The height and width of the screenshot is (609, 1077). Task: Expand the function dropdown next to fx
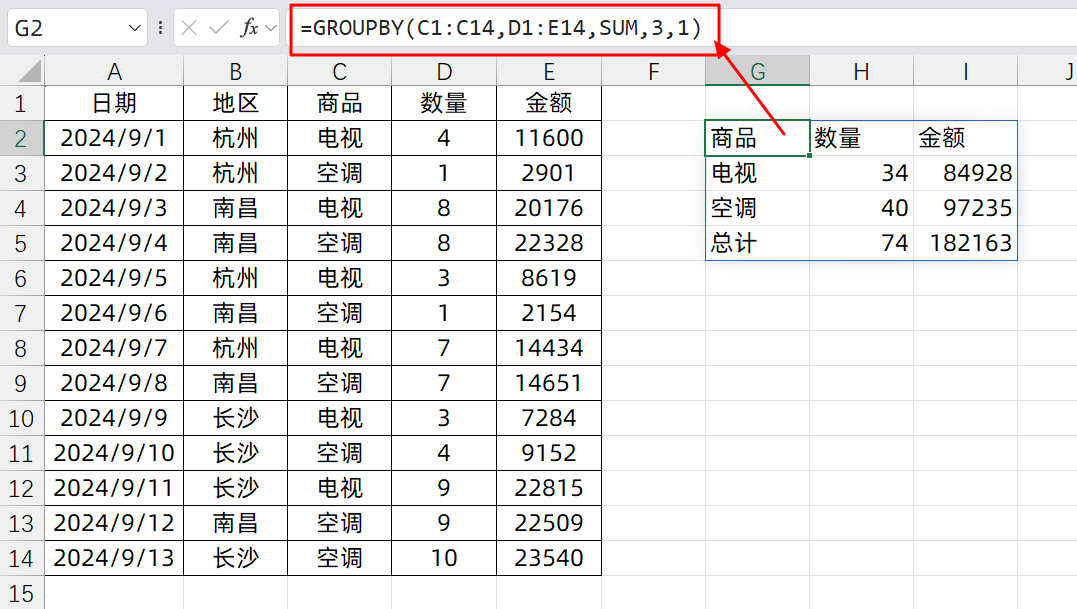pyautogui.click(x=271, y=28)
